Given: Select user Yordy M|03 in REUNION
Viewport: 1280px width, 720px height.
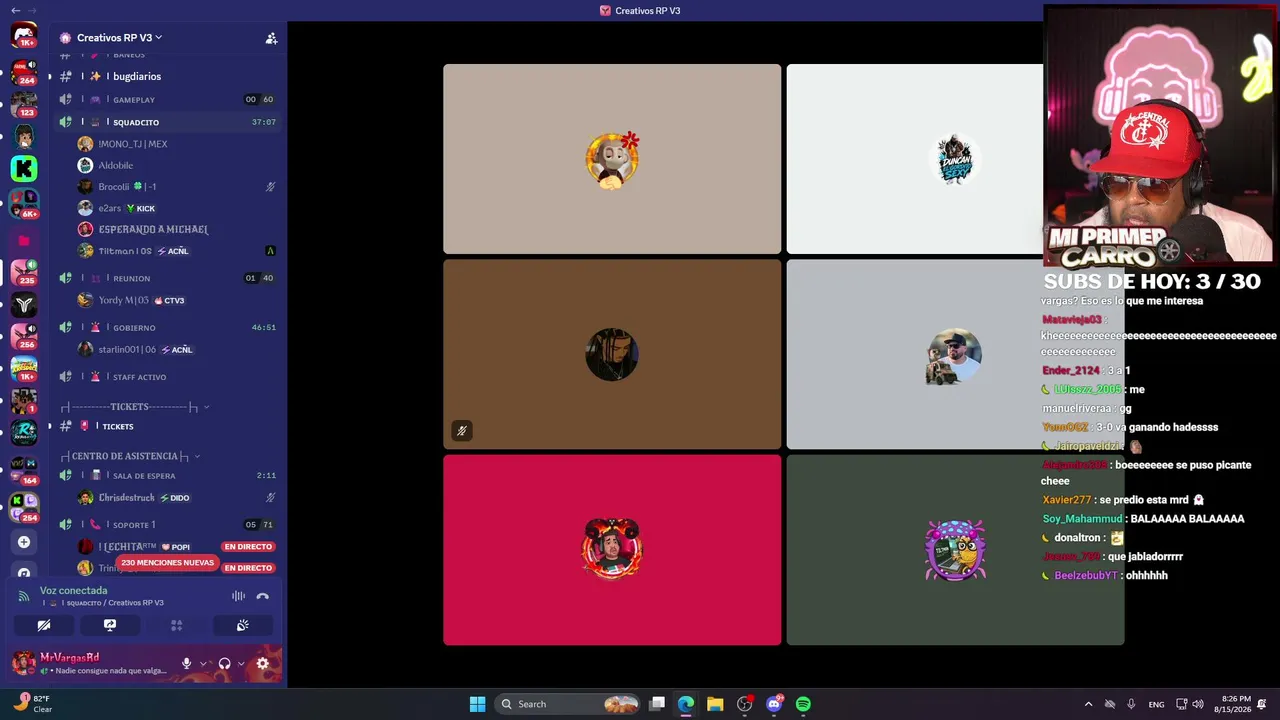Looking at the screenshot, I should pyautogui.click(x=176, y=300).
